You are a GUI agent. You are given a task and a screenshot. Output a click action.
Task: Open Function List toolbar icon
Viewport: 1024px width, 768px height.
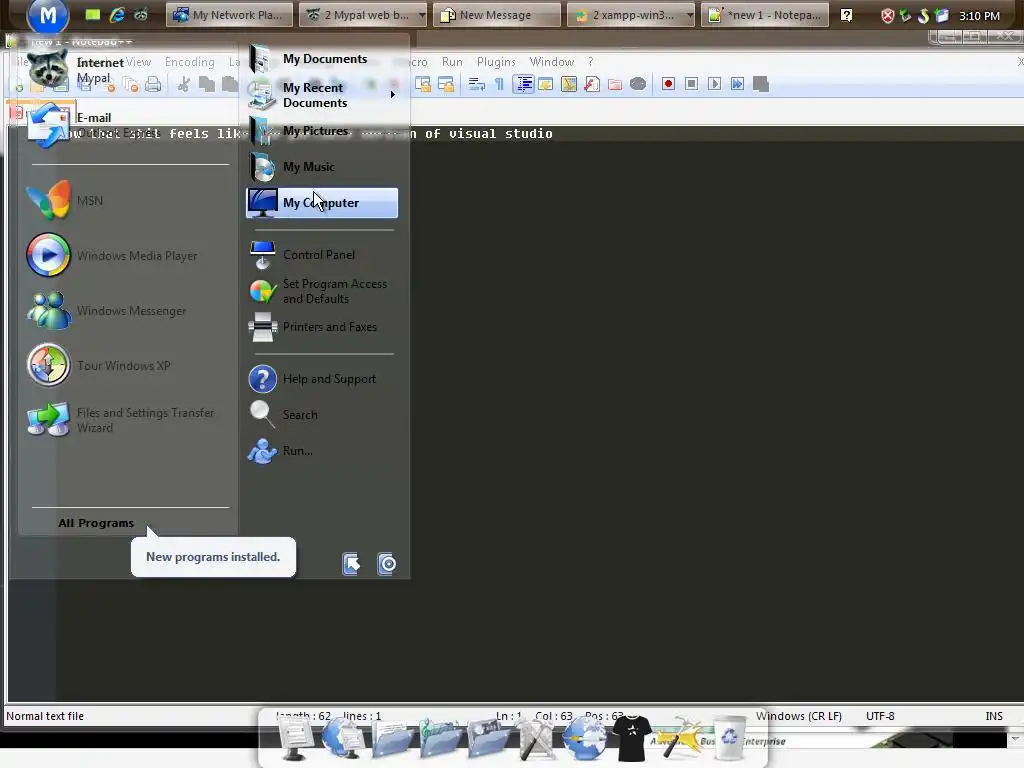point(592,84)
